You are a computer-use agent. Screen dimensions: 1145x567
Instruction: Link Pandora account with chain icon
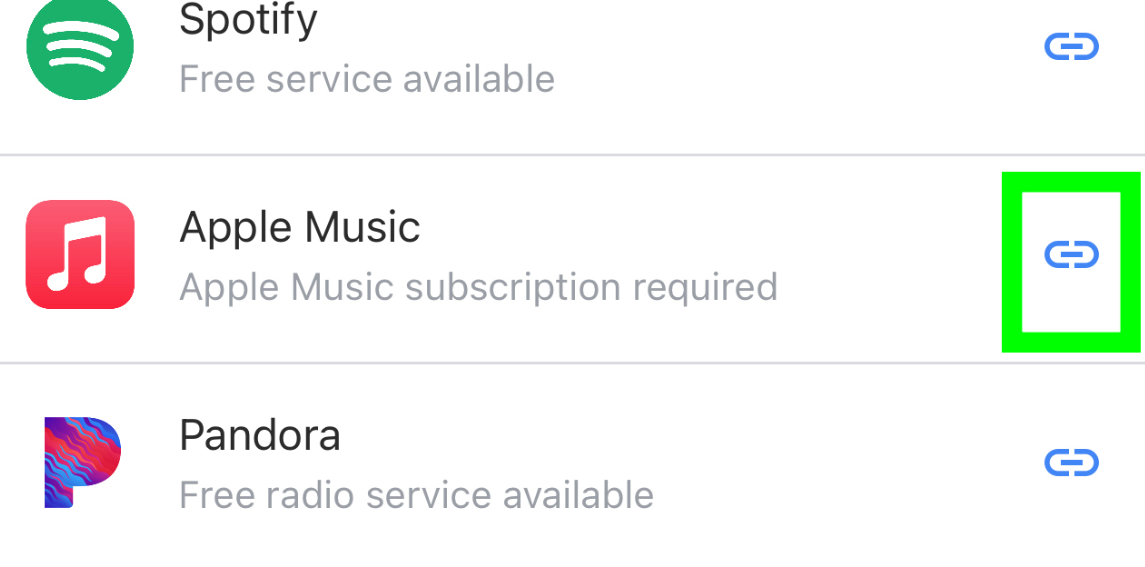[1071, 463]
